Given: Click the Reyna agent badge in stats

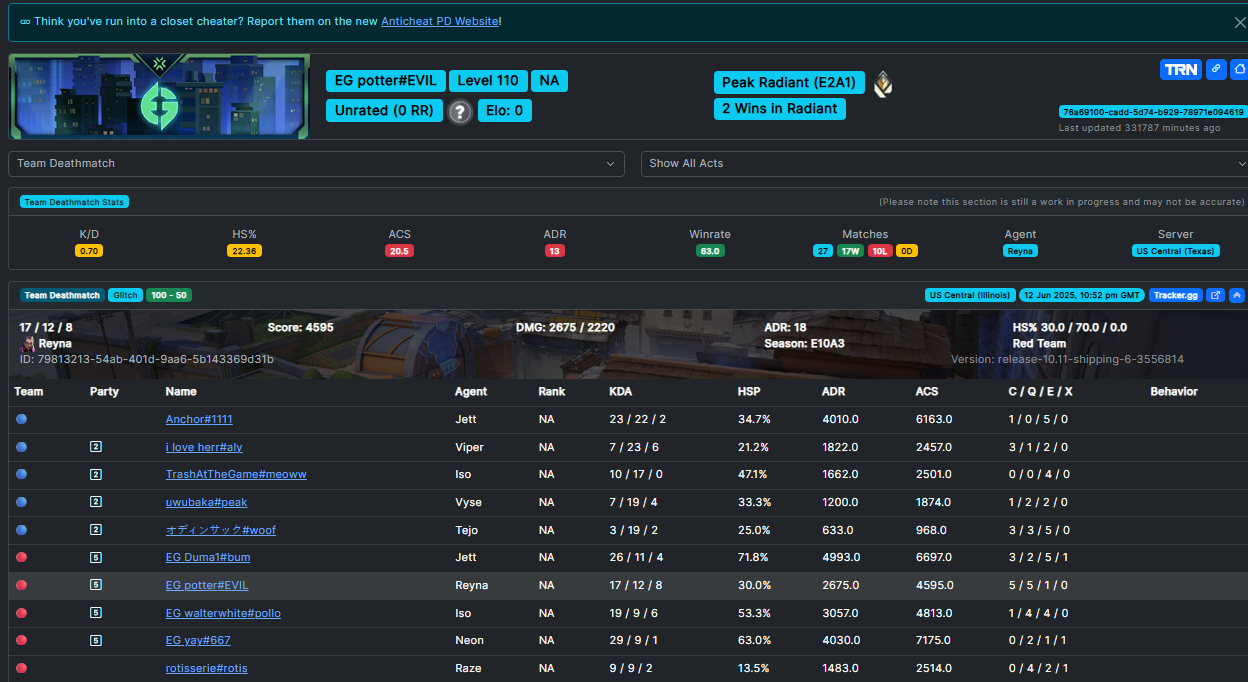Looking at the screenshot, I should [x=1020, y=251].
